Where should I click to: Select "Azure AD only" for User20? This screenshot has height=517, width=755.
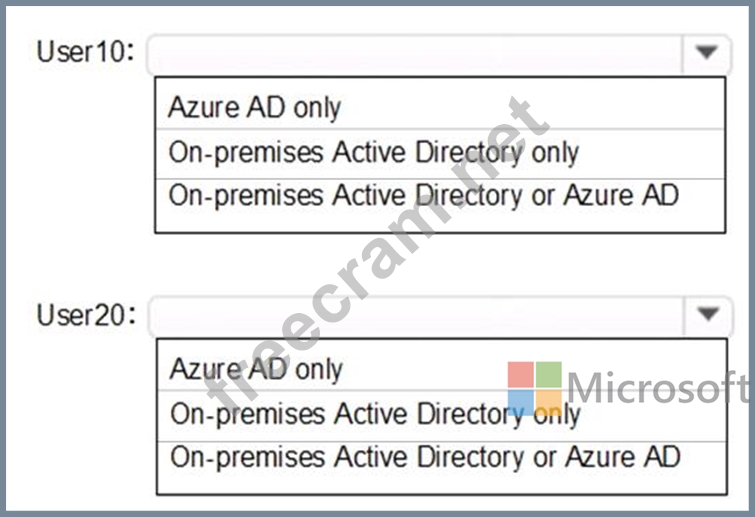tap(442, 369)
